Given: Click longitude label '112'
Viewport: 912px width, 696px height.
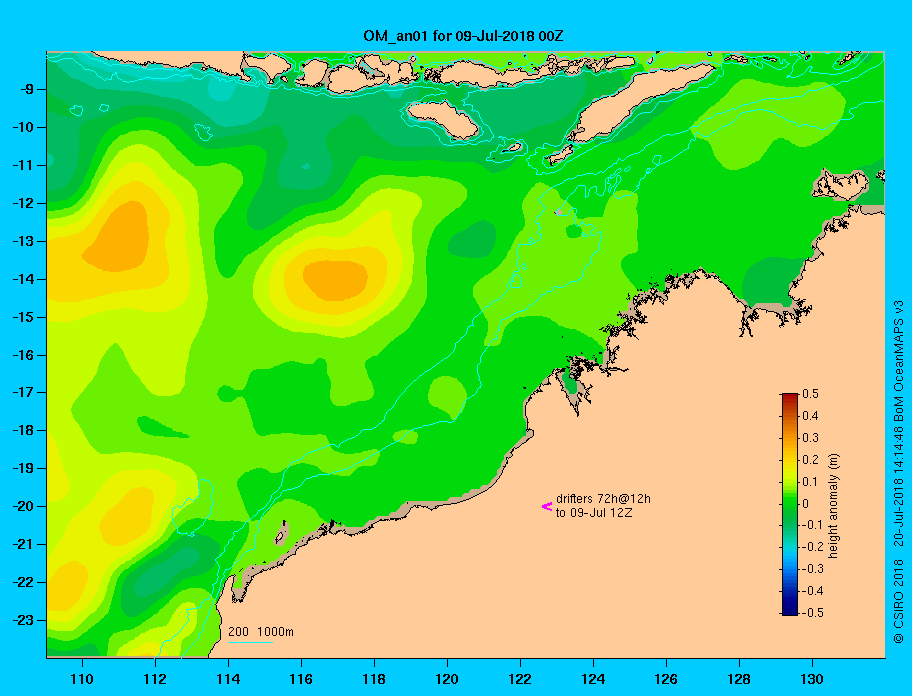Looking at the screenshot, I should [x=155, y=679].
